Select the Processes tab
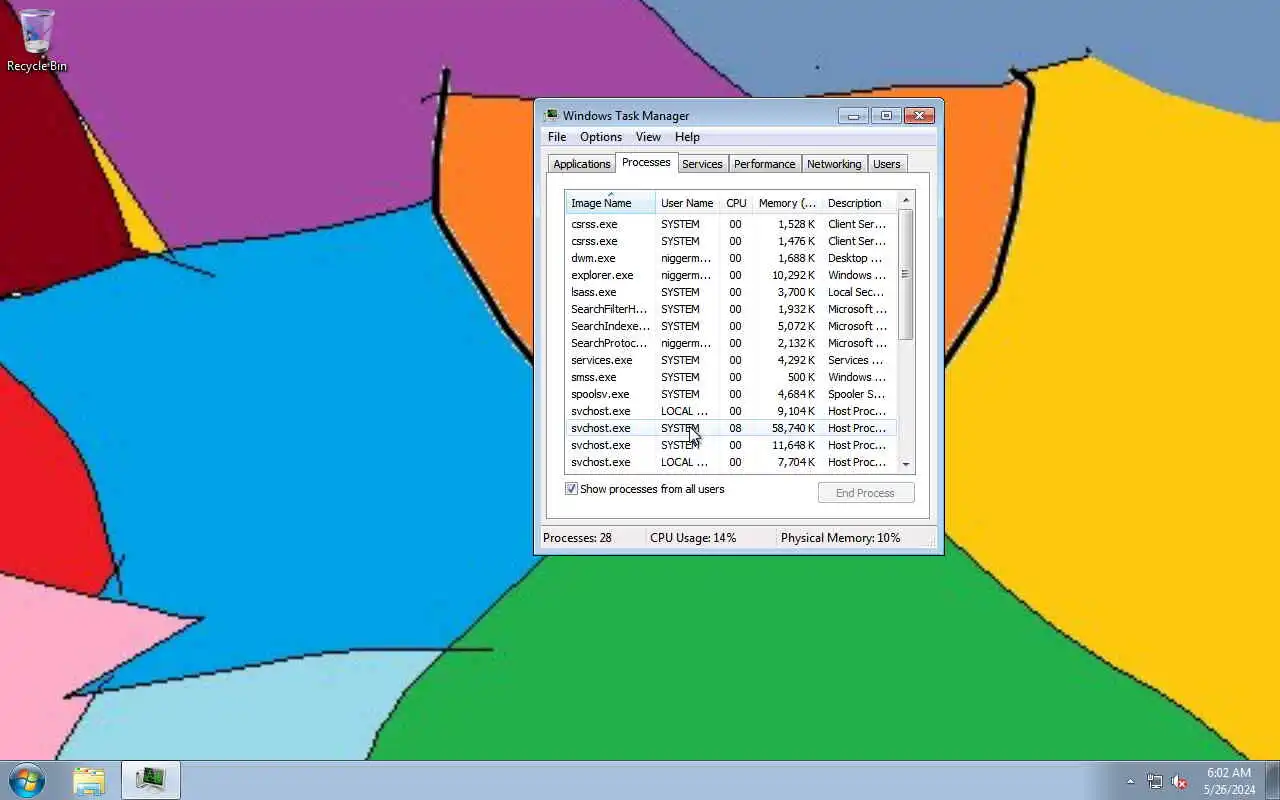The width and height of the screenshot is (1280, 800). click(646, 162)
